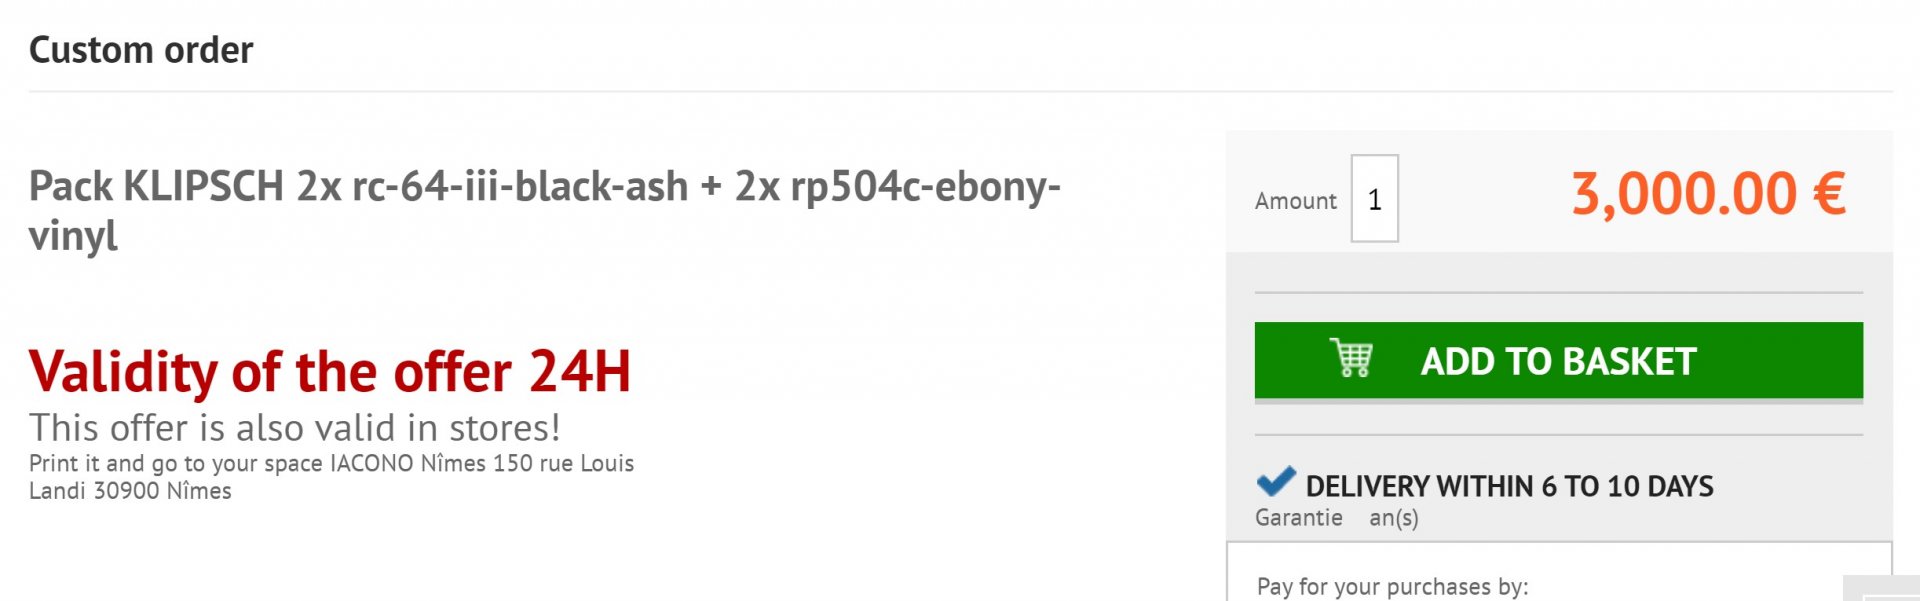Click "Pay for your purchases by:" text
The width and height of the screenshot is (1920, 601).
1392,586
